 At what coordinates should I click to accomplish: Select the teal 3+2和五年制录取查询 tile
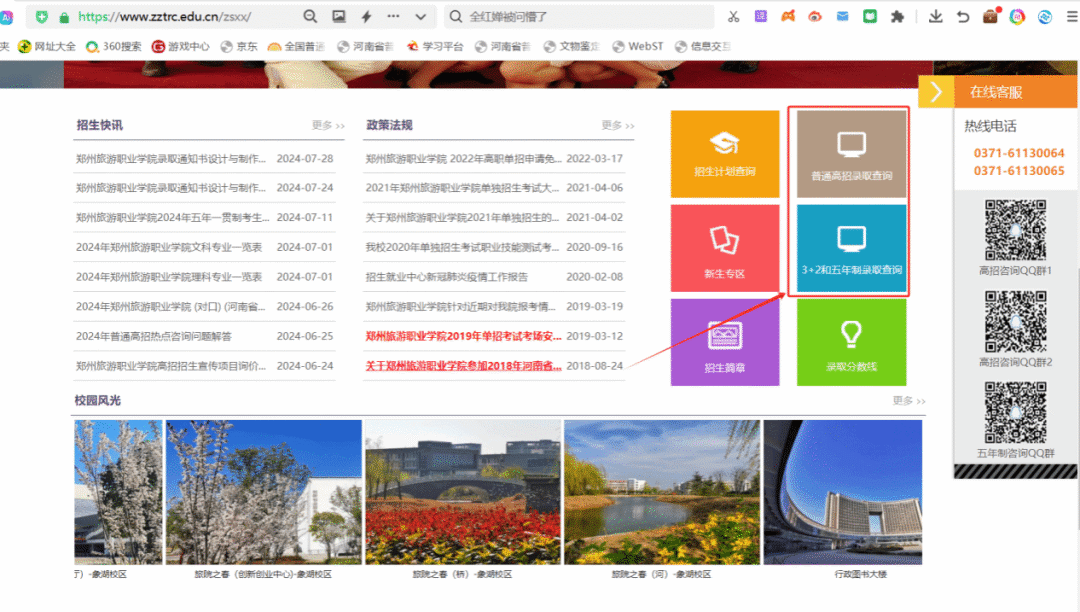(850, 248)
